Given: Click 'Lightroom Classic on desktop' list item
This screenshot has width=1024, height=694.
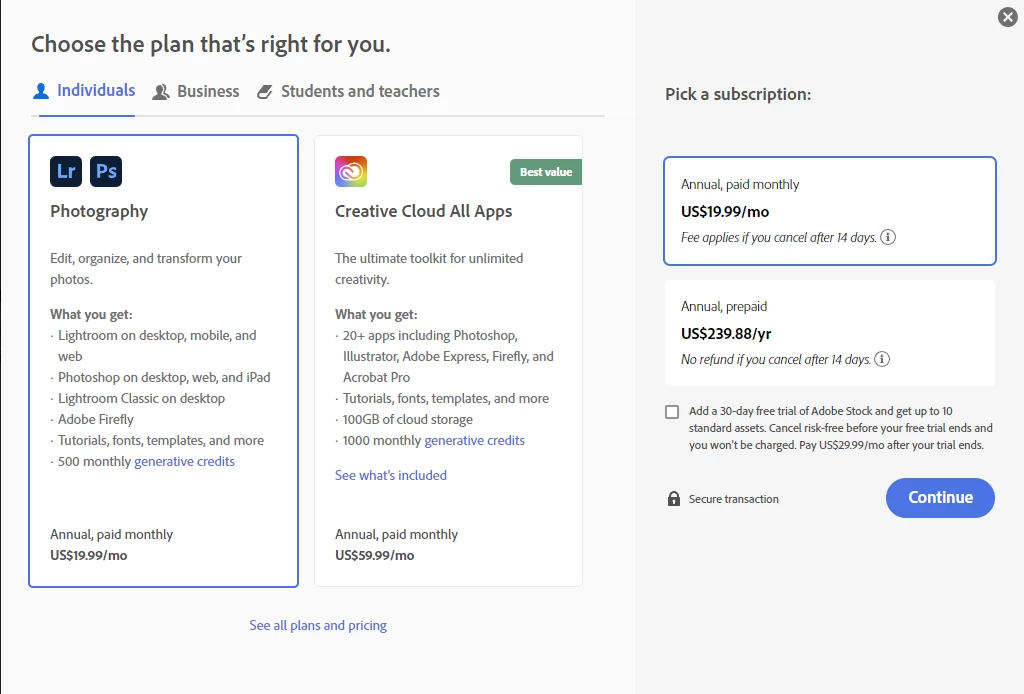Looking at the screenshot, I should click(x=141, y=398).
